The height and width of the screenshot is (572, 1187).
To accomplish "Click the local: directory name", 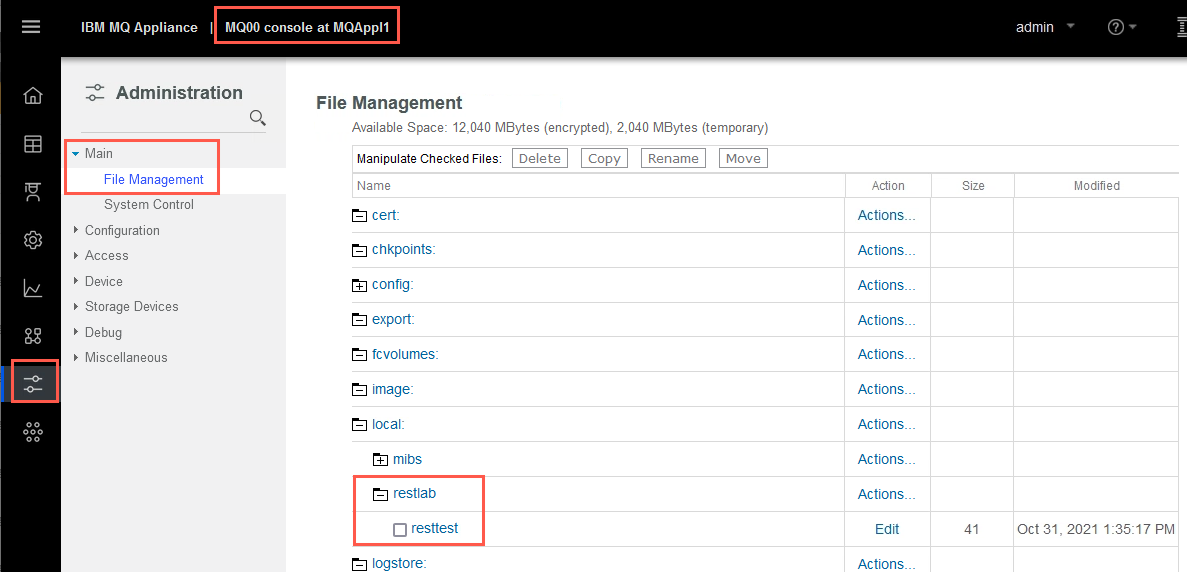I will 388,424.
